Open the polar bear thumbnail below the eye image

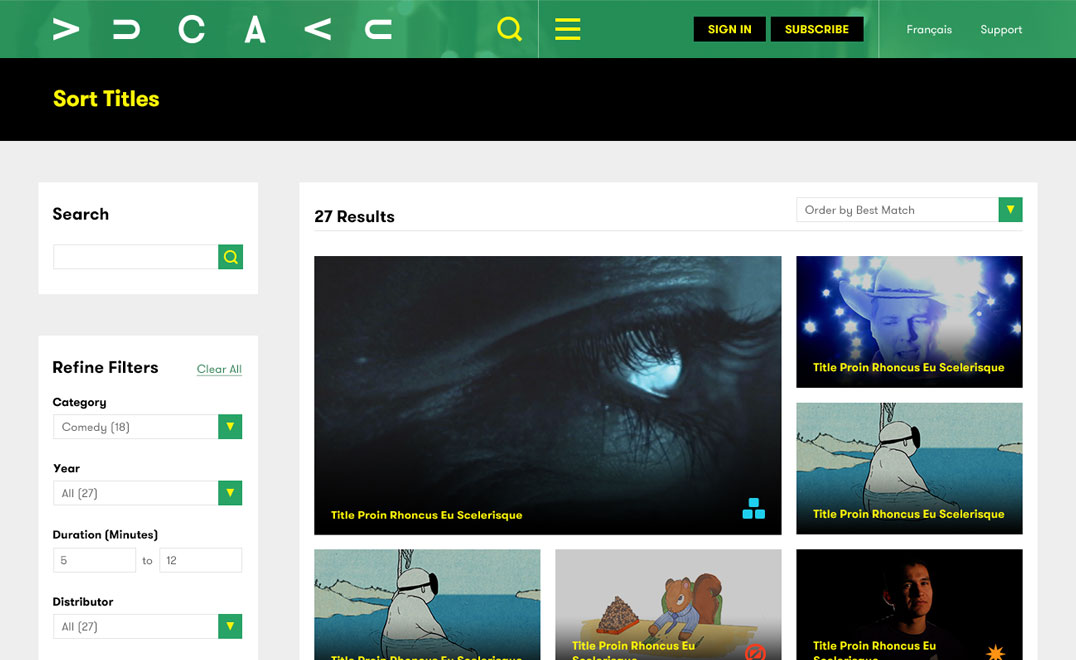pos(428,604)
